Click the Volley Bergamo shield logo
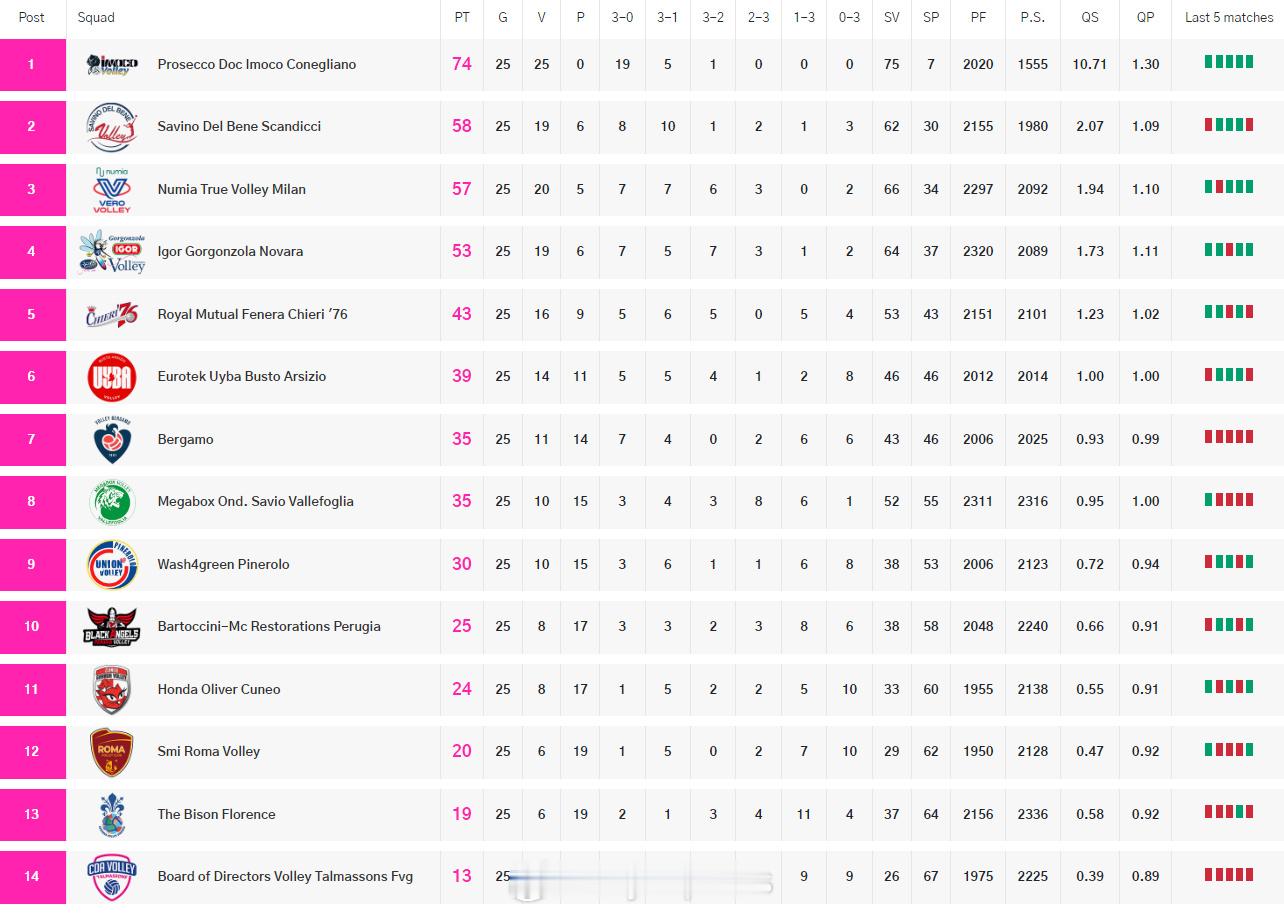This screenshot has height=915, width=1284. 112,440
